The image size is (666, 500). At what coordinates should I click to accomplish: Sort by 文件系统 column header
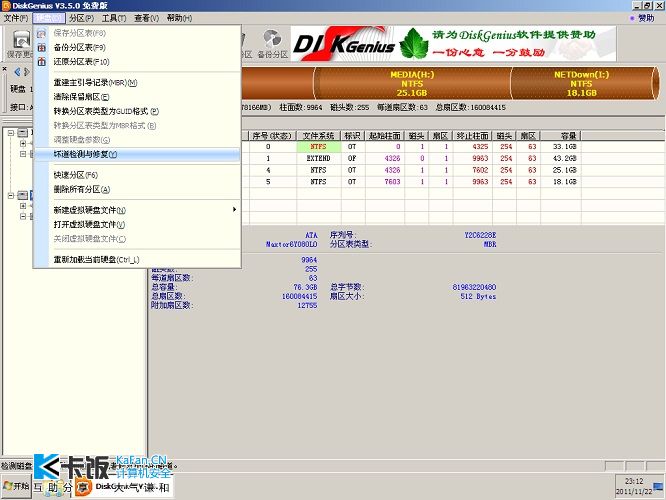tap(319, 136)
